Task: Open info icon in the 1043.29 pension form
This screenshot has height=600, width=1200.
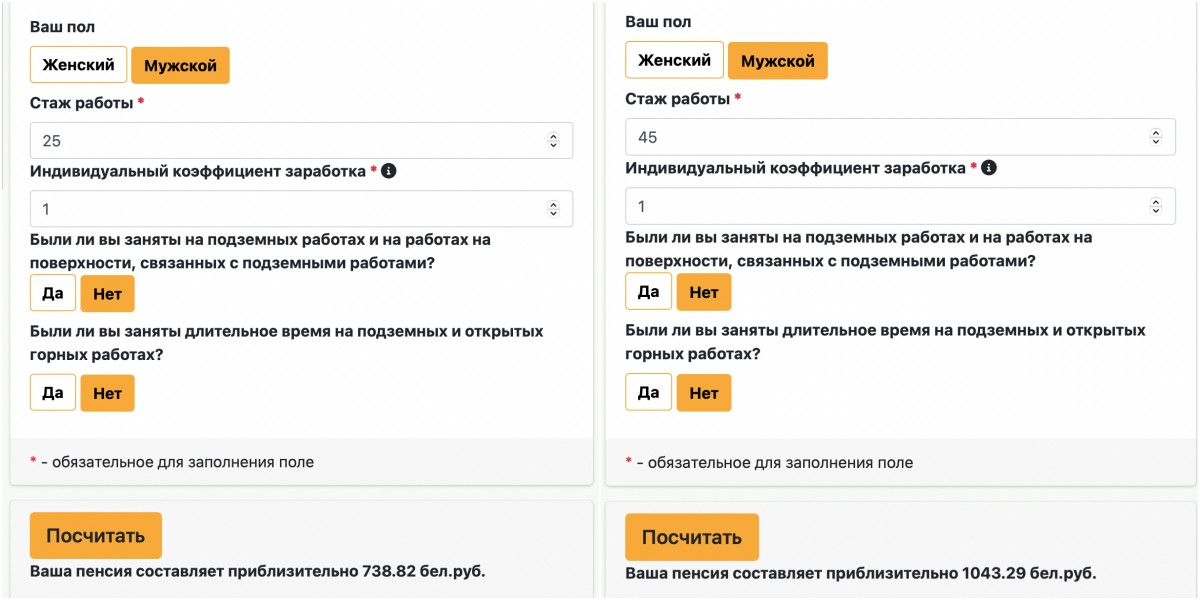Action: pyautogui.click(x=989, y=168)
